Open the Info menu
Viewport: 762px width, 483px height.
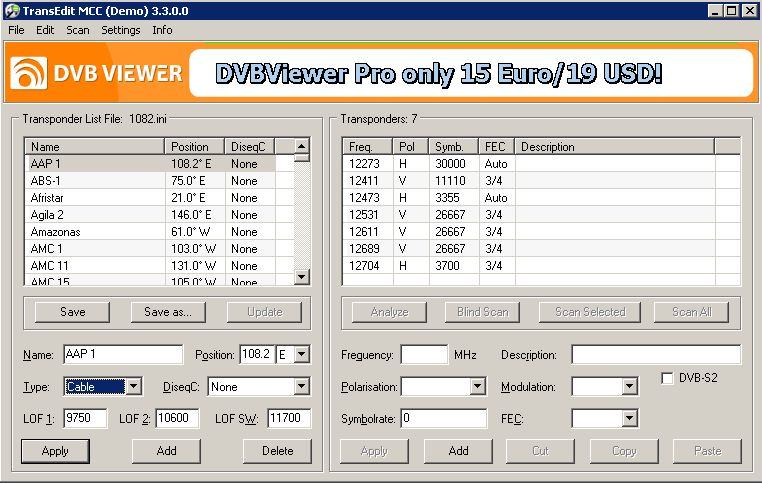click(x=162, y=30)
